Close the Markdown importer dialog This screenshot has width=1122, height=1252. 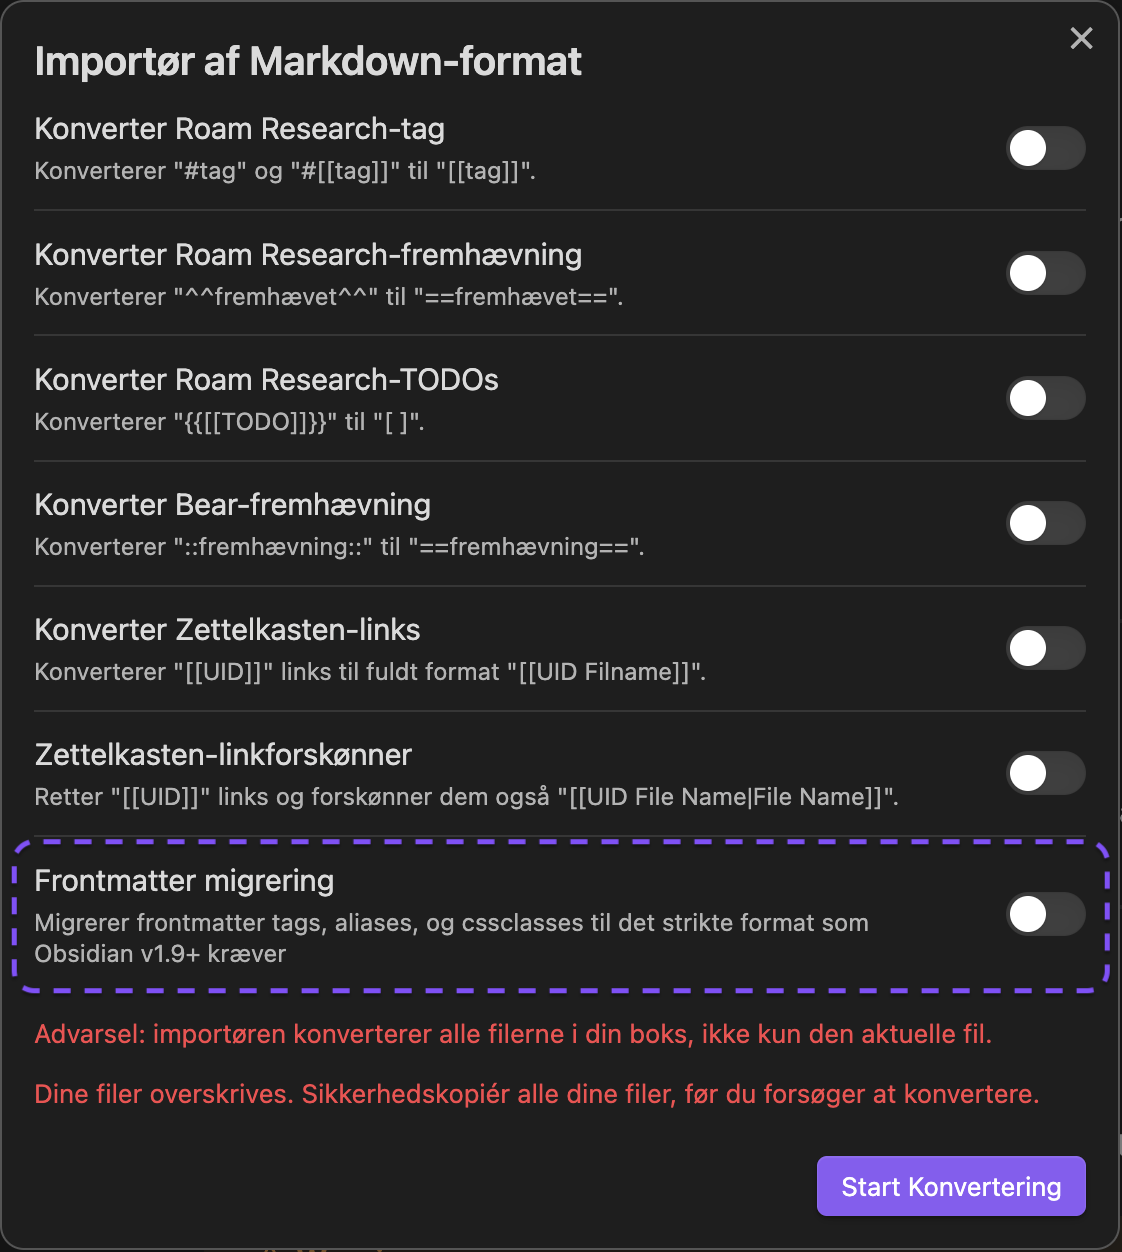[1081, 38]
